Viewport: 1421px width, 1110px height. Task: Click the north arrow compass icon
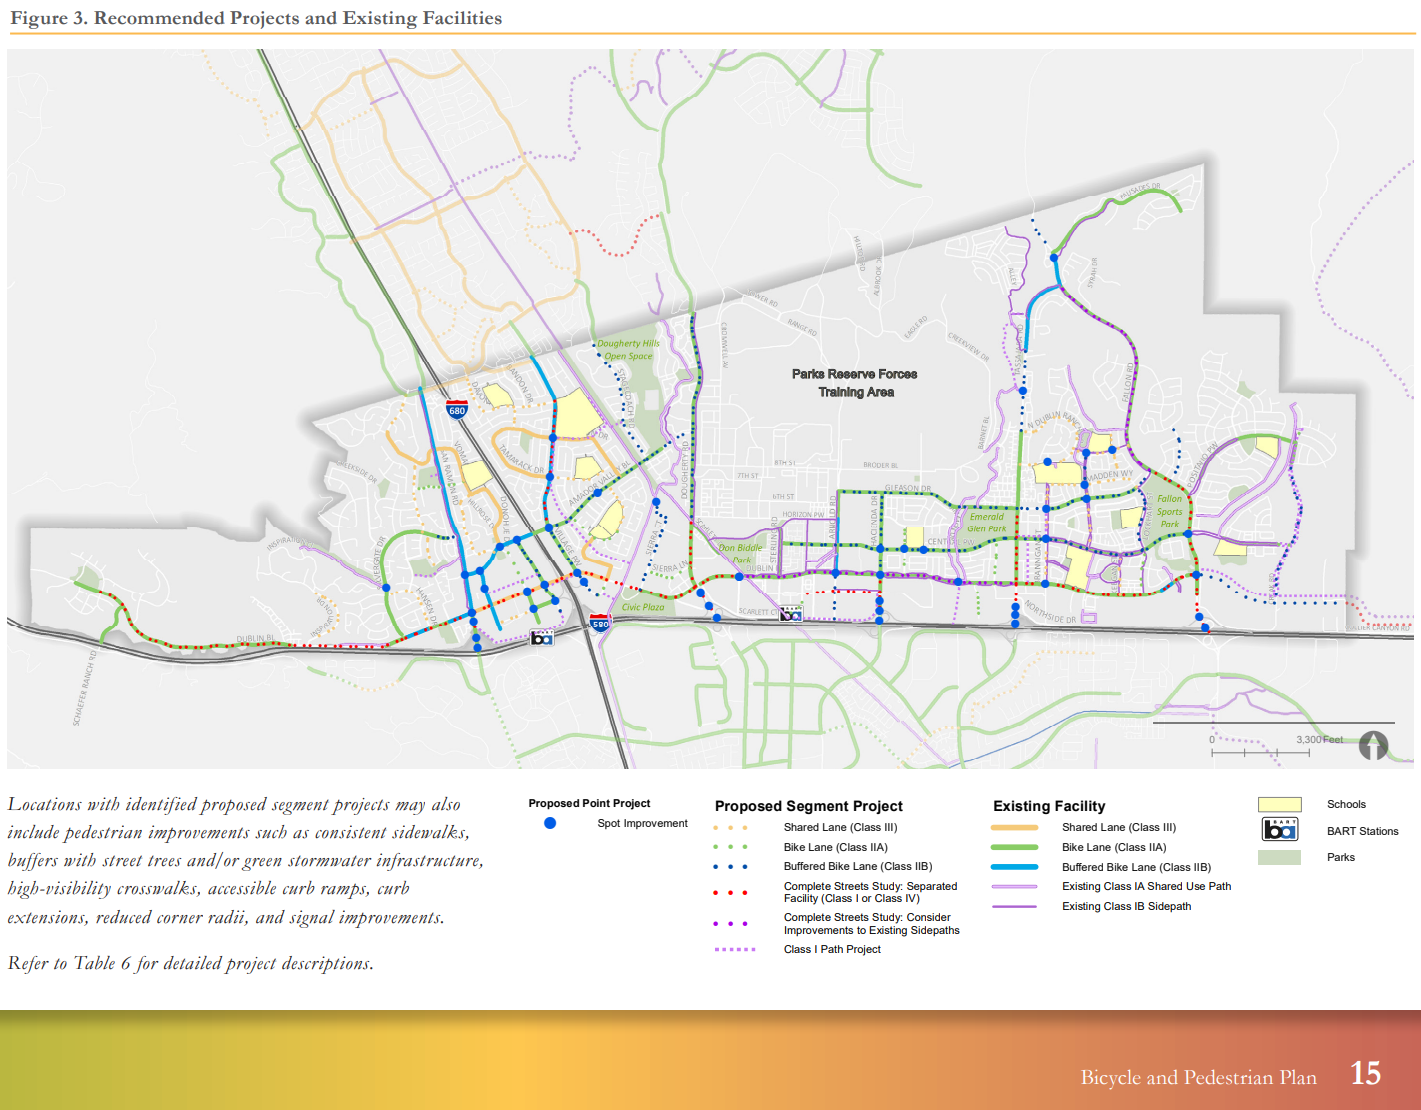coord(1373,745)
